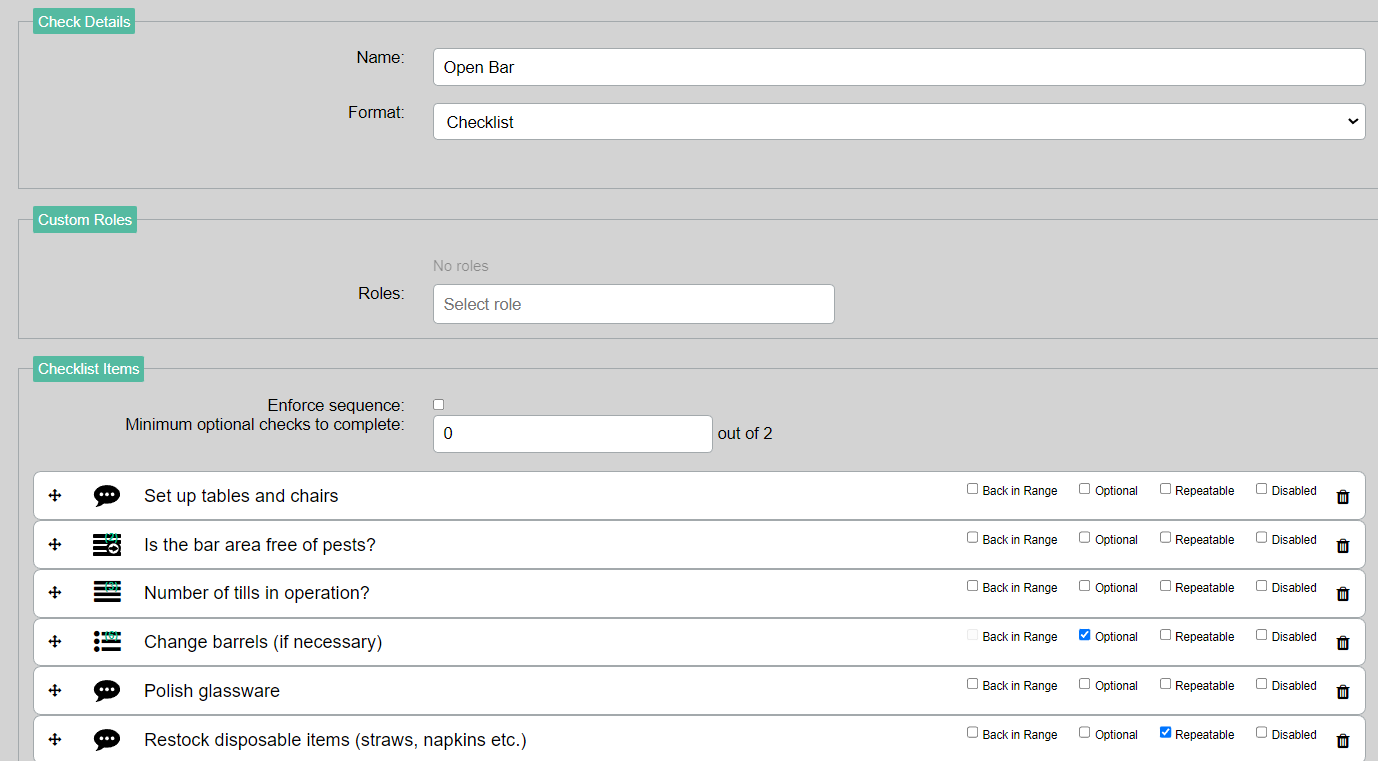This screenshot has height=761, width=1378.
Task: Check Back in Range for 'Number of tills in operation?'
Action: point(972,586)
